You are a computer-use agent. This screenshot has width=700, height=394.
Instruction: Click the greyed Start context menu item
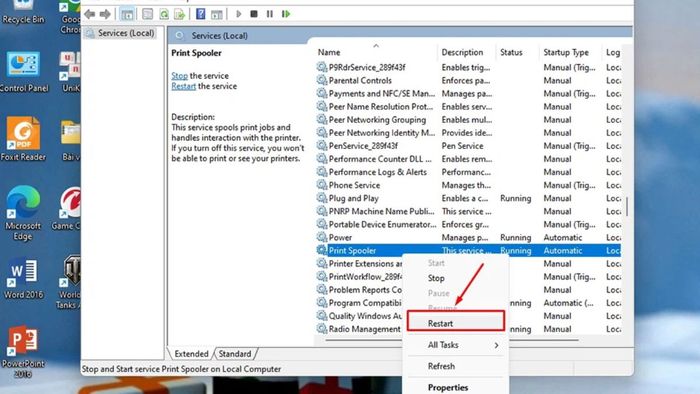[436, 263]
